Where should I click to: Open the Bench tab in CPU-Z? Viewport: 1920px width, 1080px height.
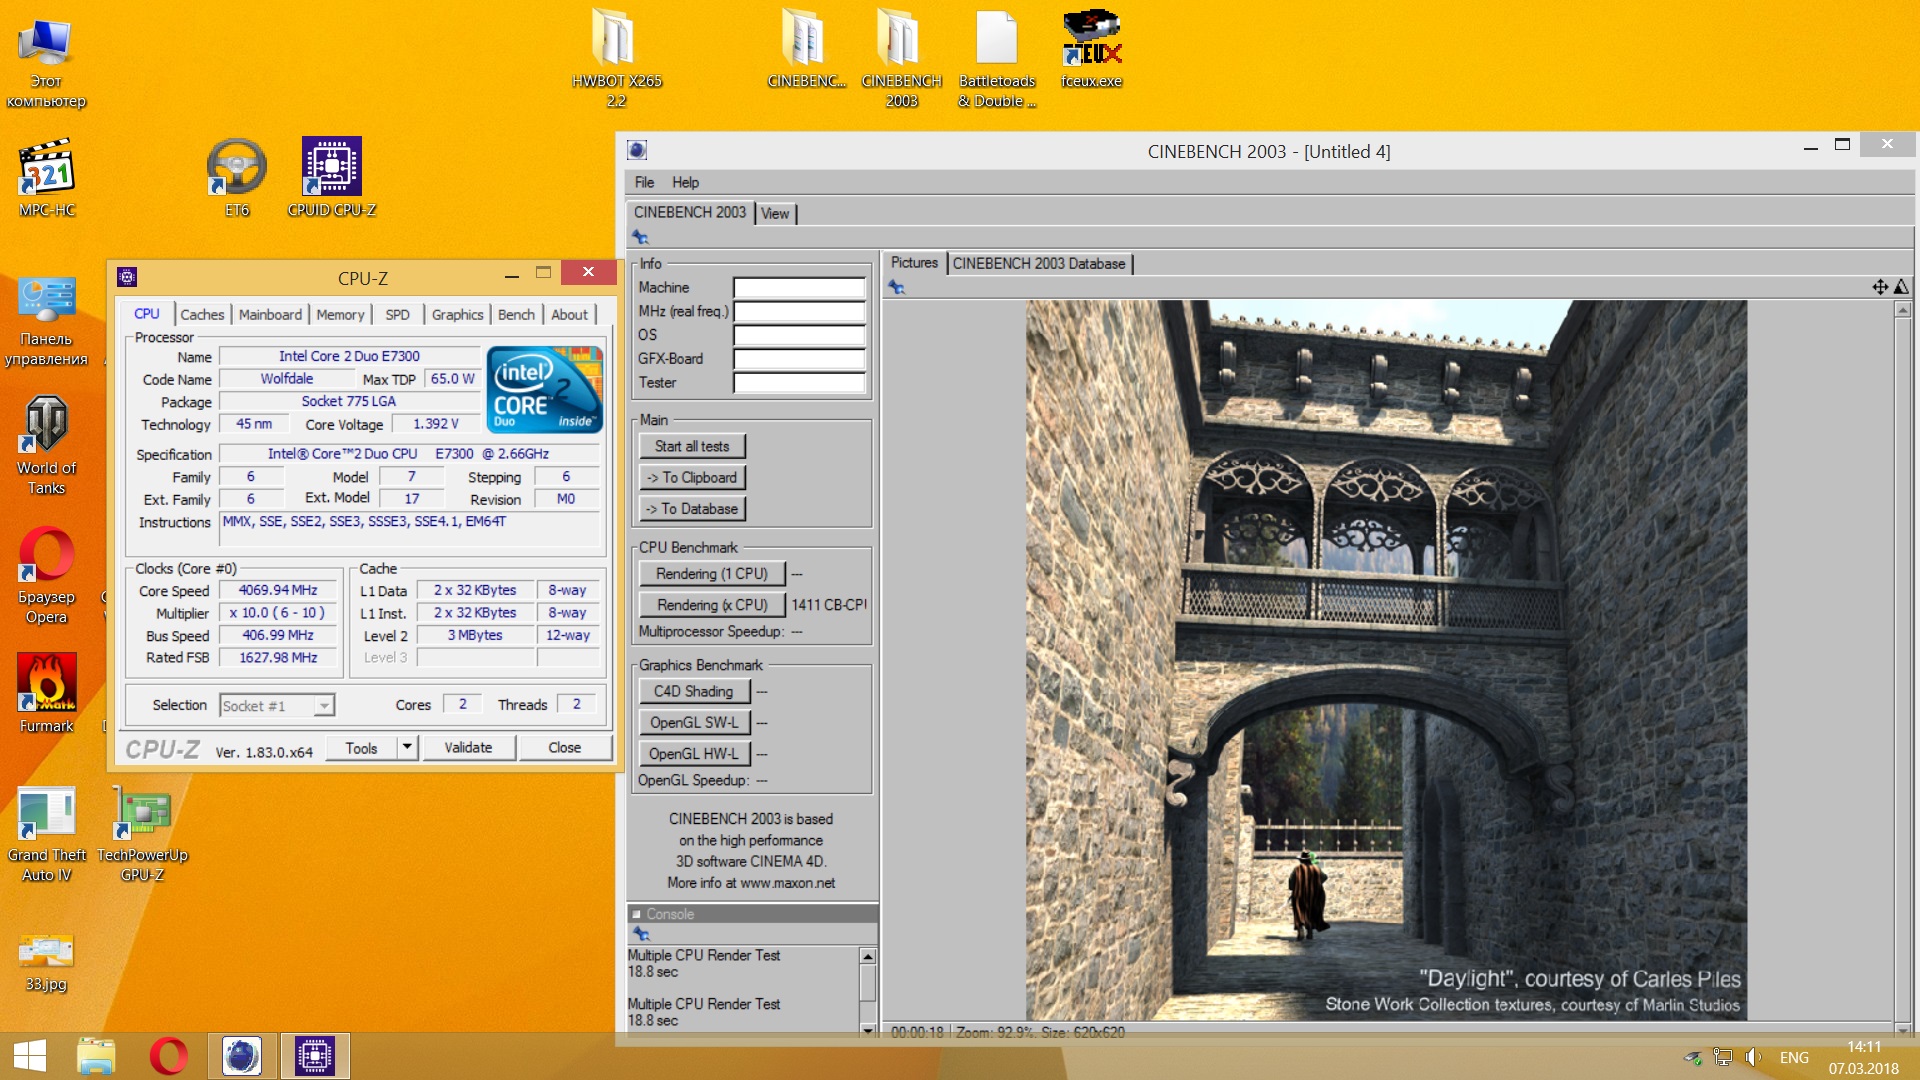point(516,314)
